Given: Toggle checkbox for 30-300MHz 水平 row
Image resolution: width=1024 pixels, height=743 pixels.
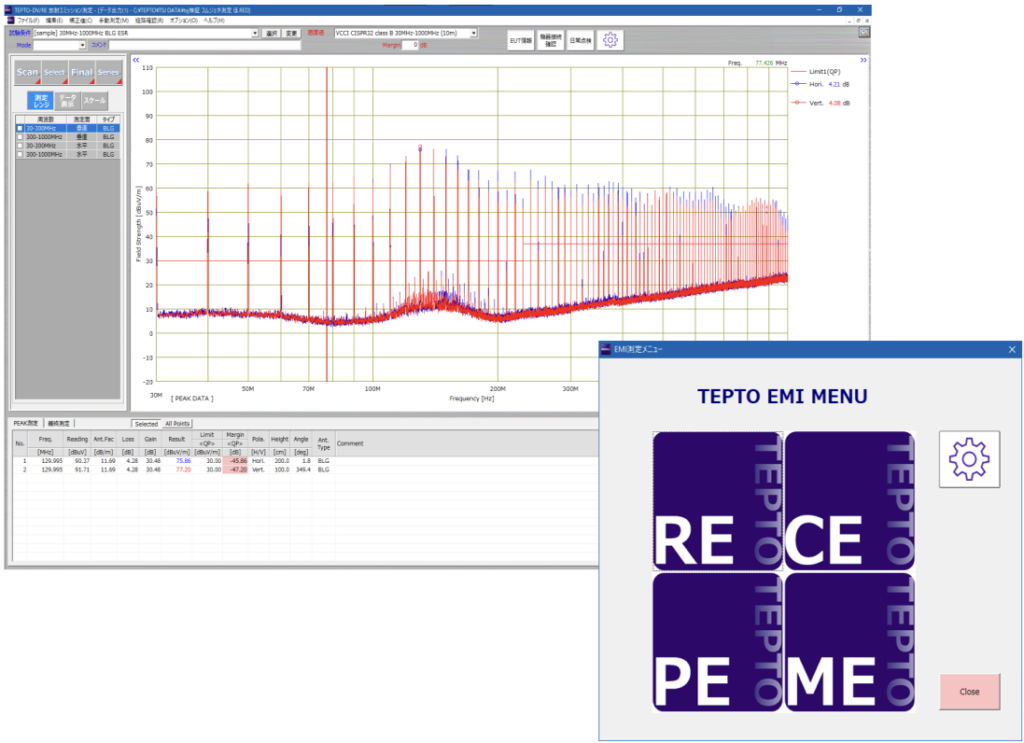Looking at the screenshot, I should pos(20,146).
